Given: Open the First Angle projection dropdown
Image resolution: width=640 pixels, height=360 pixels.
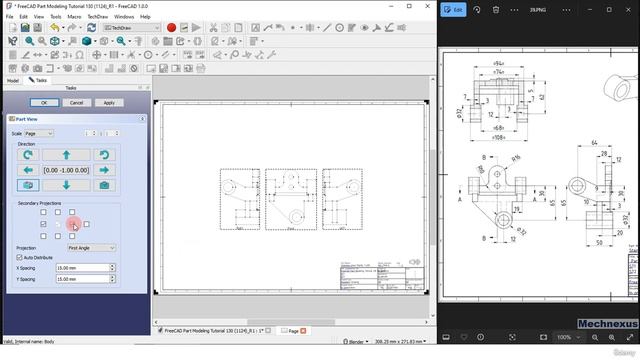Looking at the screenshot, I should click(x=91, y=248).
